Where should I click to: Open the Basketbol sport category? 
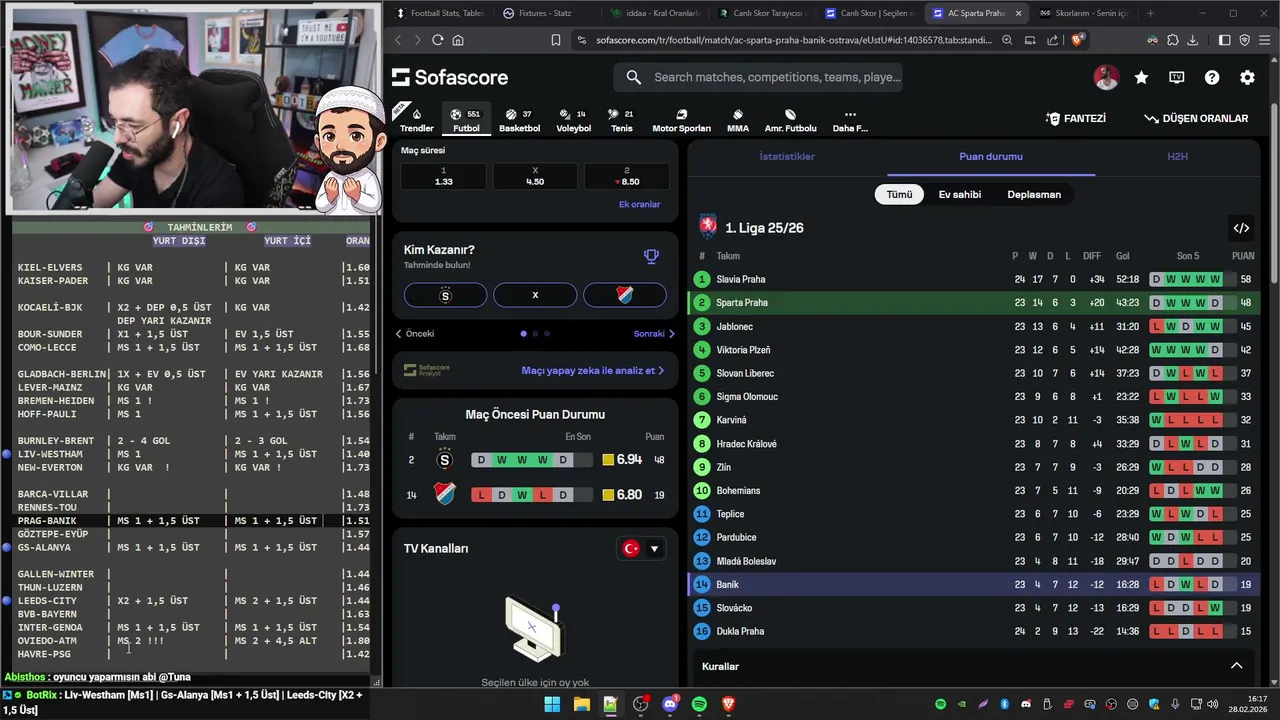519,120
